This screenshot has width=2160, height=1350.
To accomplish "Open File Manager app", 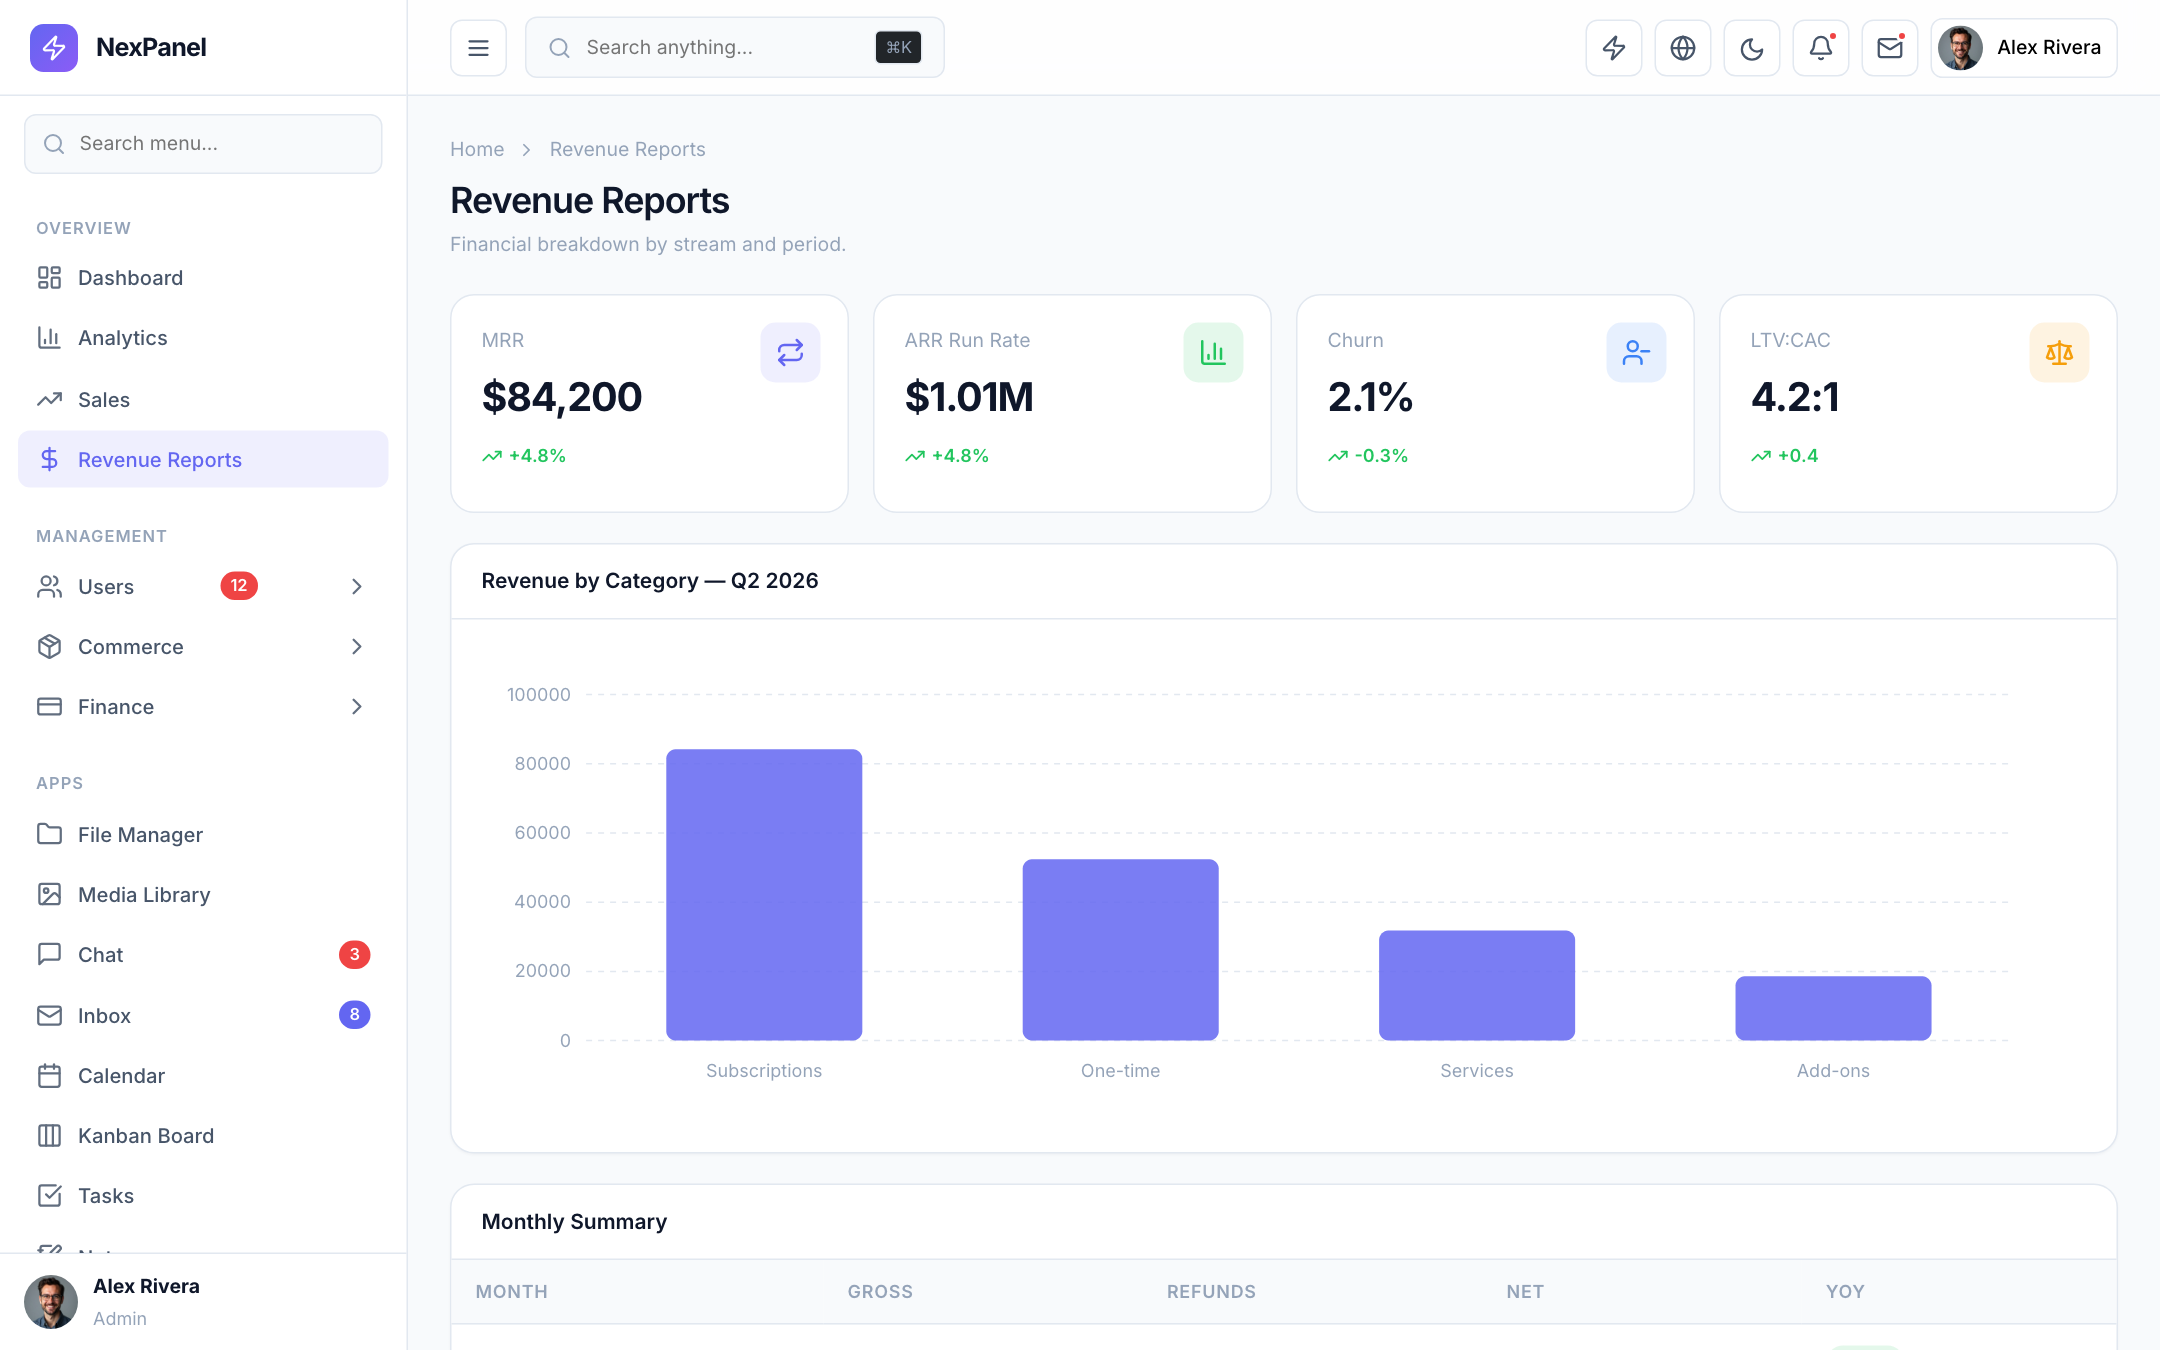I will [203, 834].
